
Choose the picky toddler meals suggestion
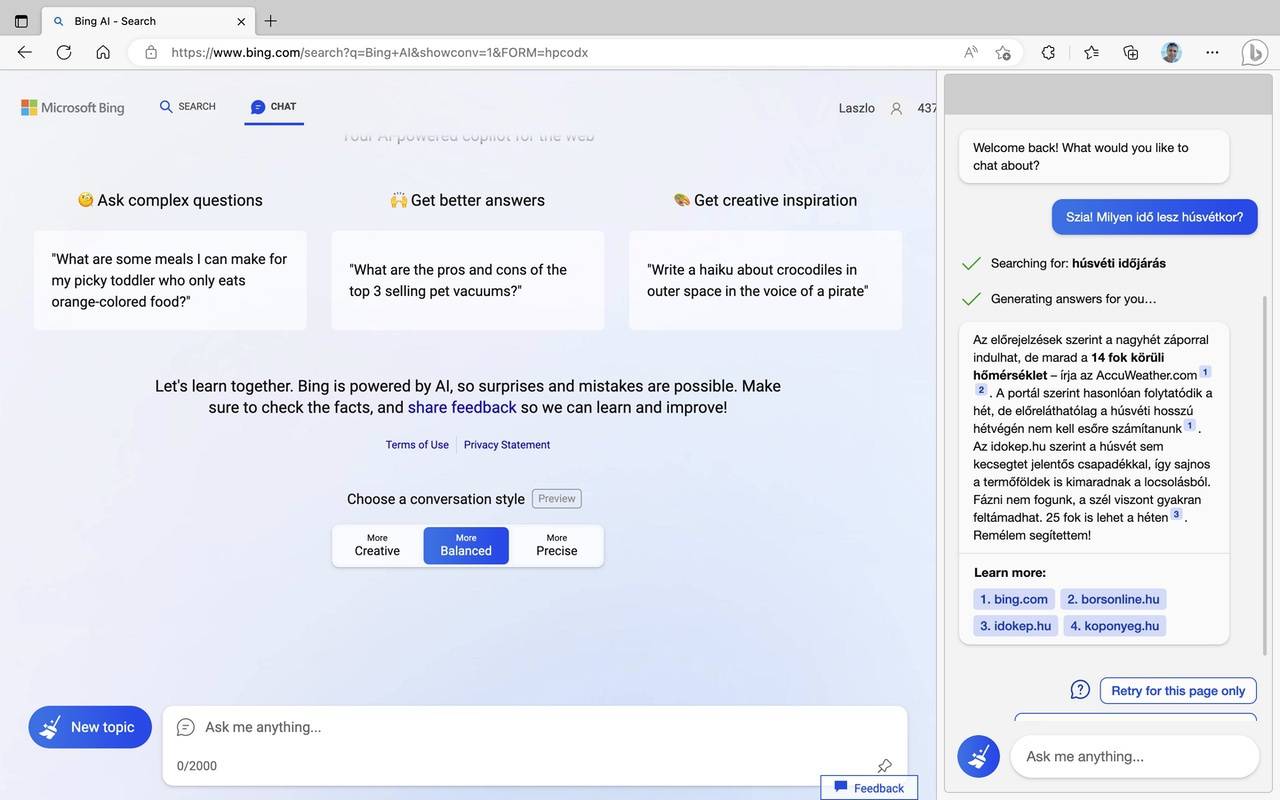click(x=170, y=280)
